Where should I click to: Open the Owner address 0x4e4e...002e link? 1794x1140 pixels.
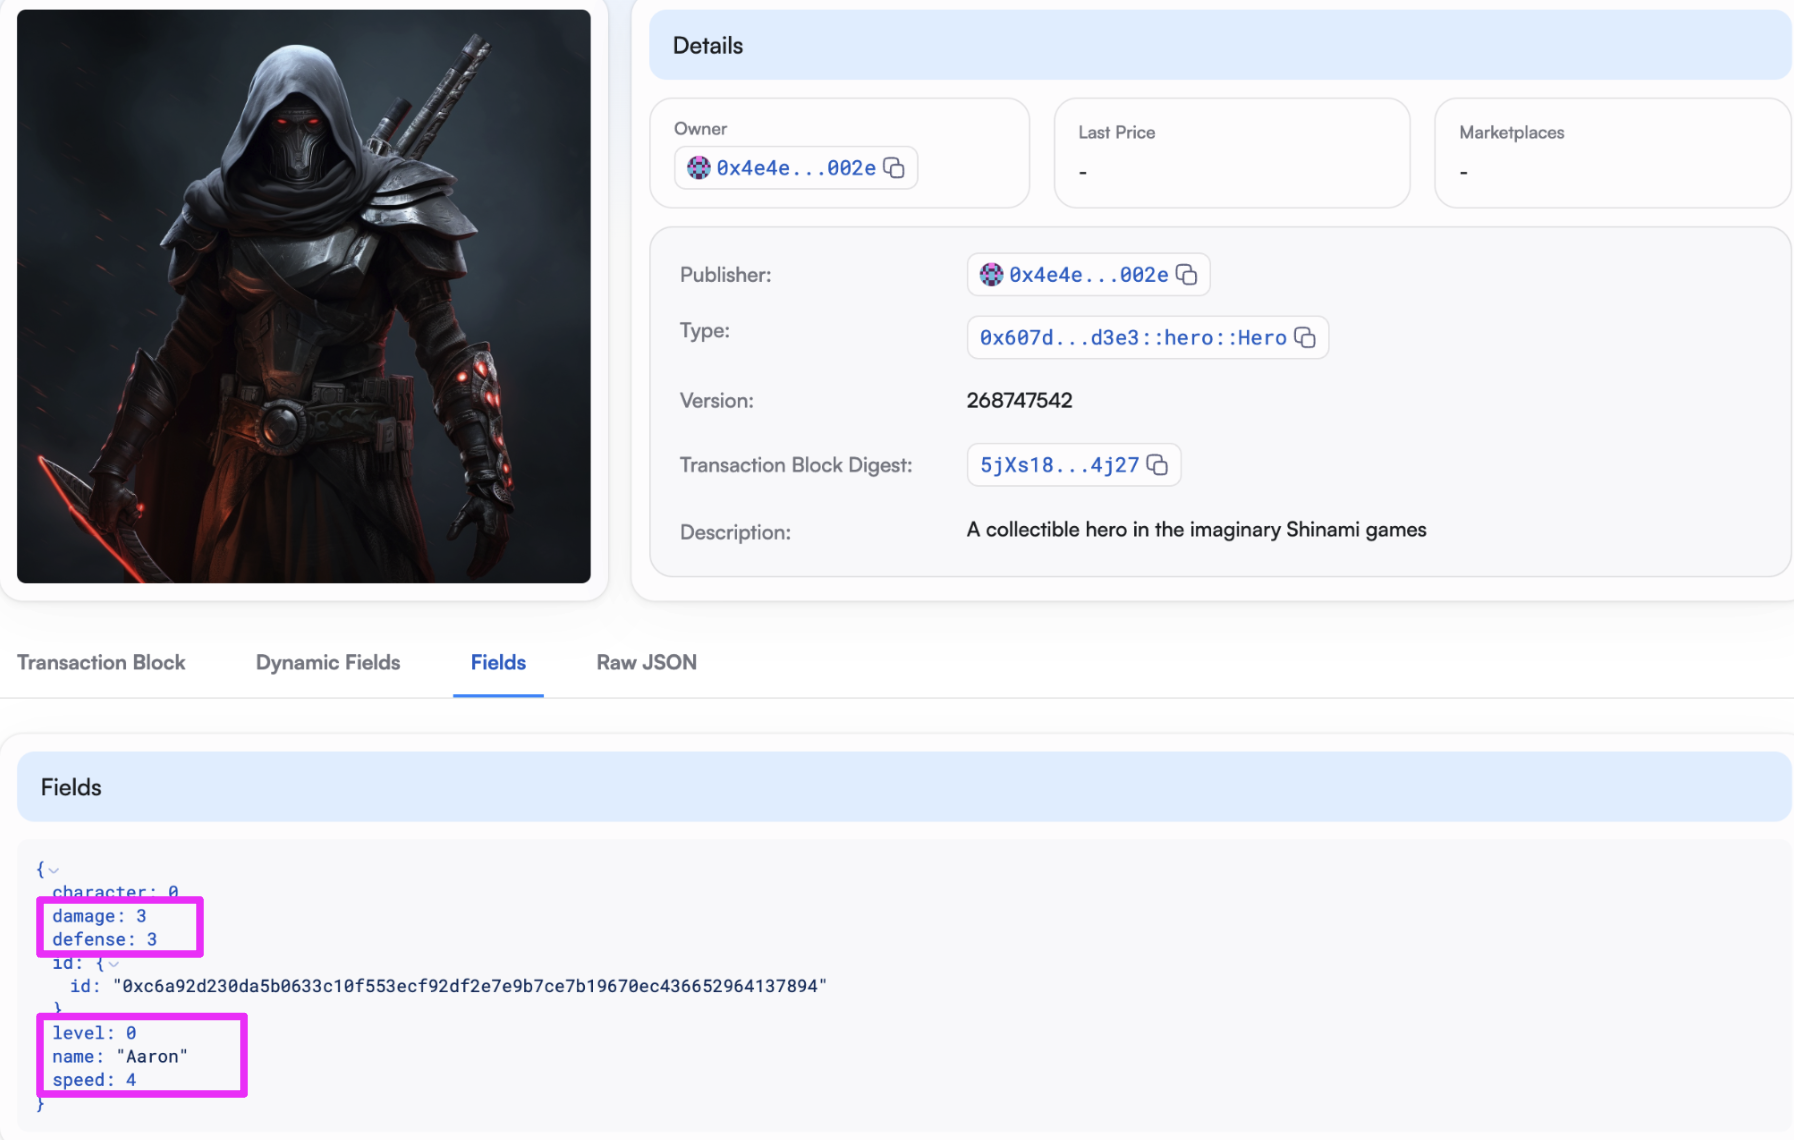pos(796,168)
